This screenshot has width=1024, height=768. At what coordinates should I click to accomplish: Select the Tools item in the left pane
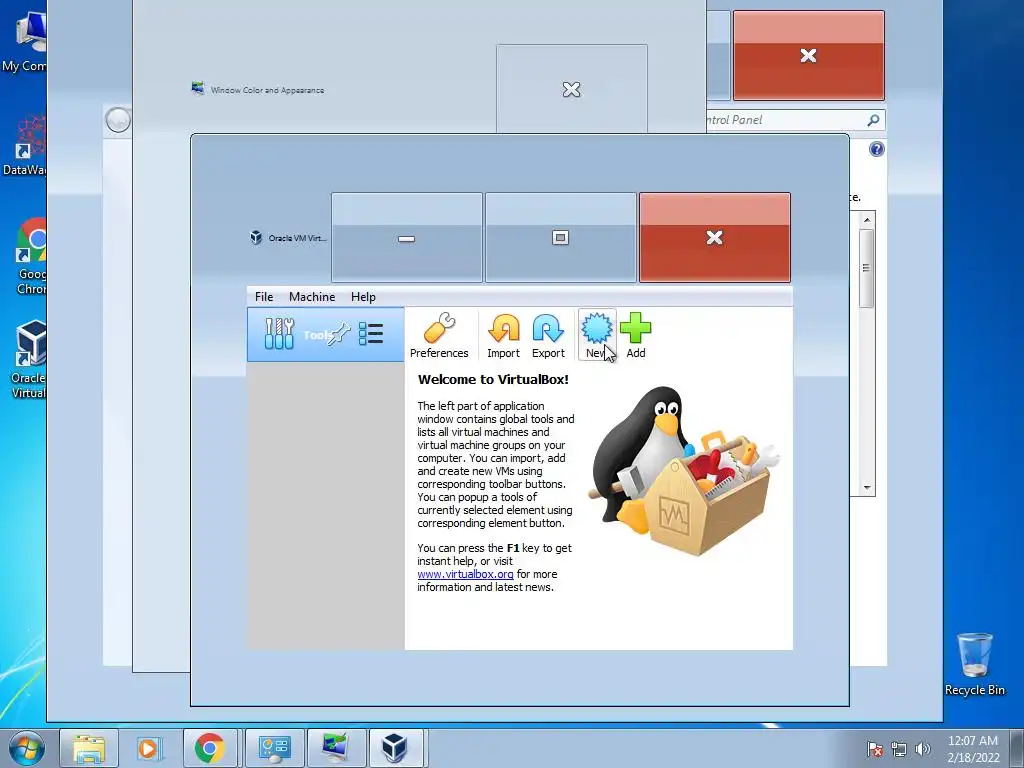[325, 334]
